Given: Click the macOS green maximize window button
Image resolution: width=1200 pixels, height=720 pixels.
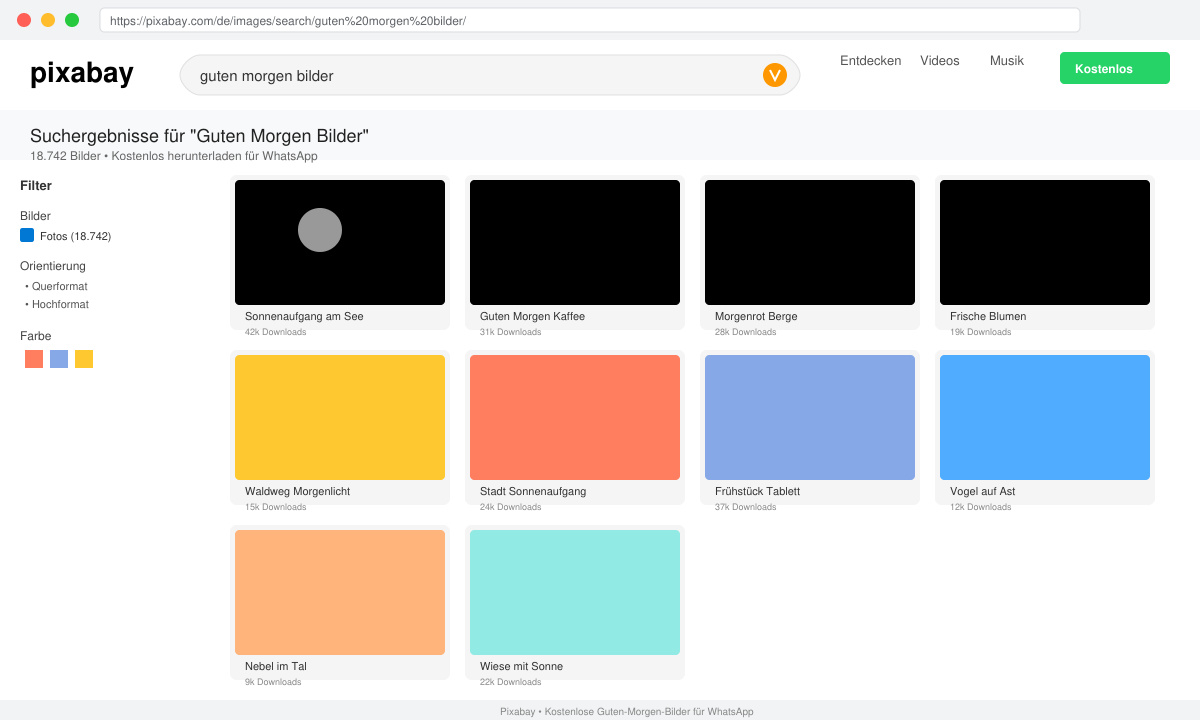Looking at the screenshot, I should coord(72,20).
